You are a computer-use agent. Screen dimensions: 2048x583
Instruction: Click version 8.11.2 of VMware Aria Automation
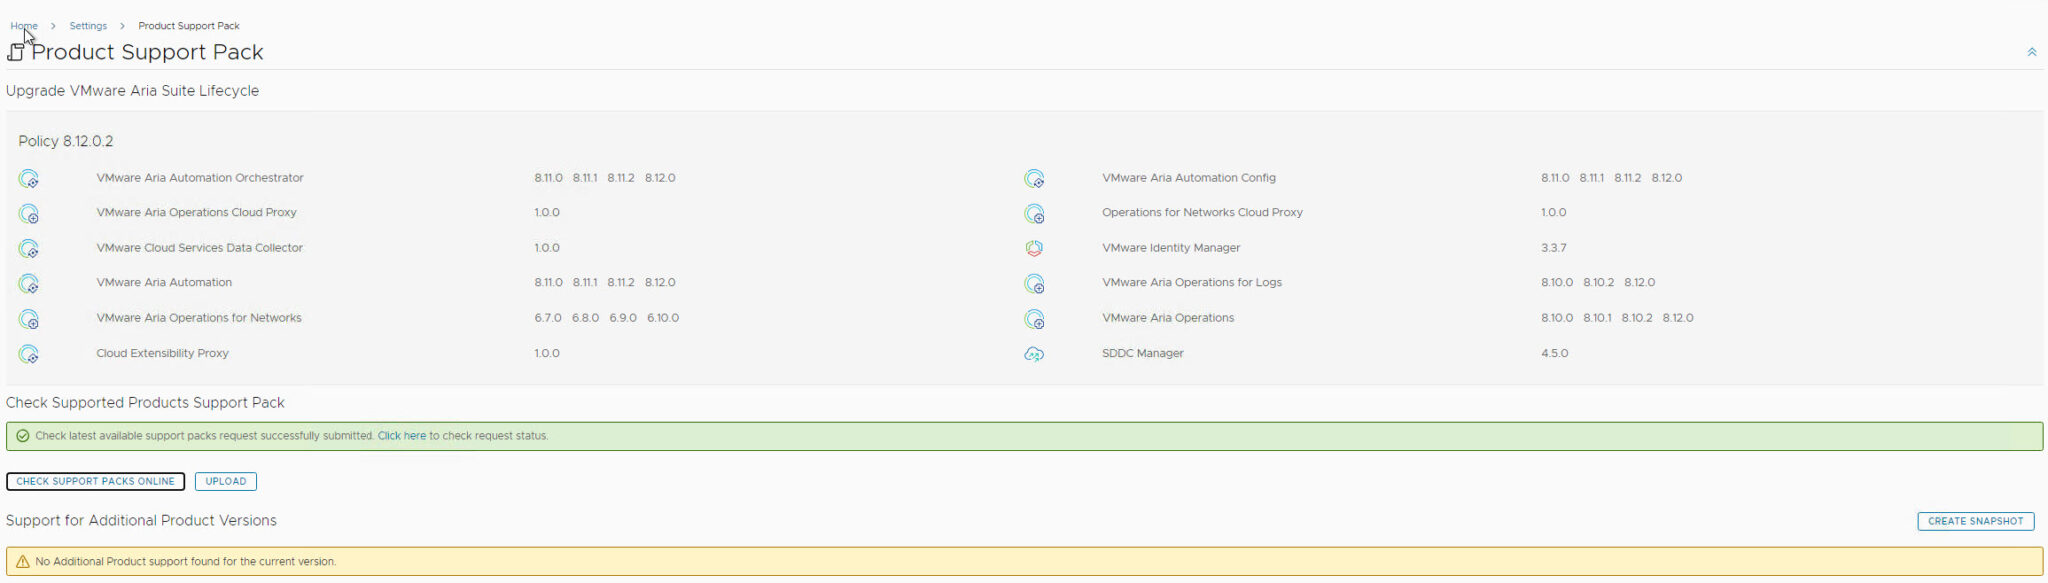(621, 282)
